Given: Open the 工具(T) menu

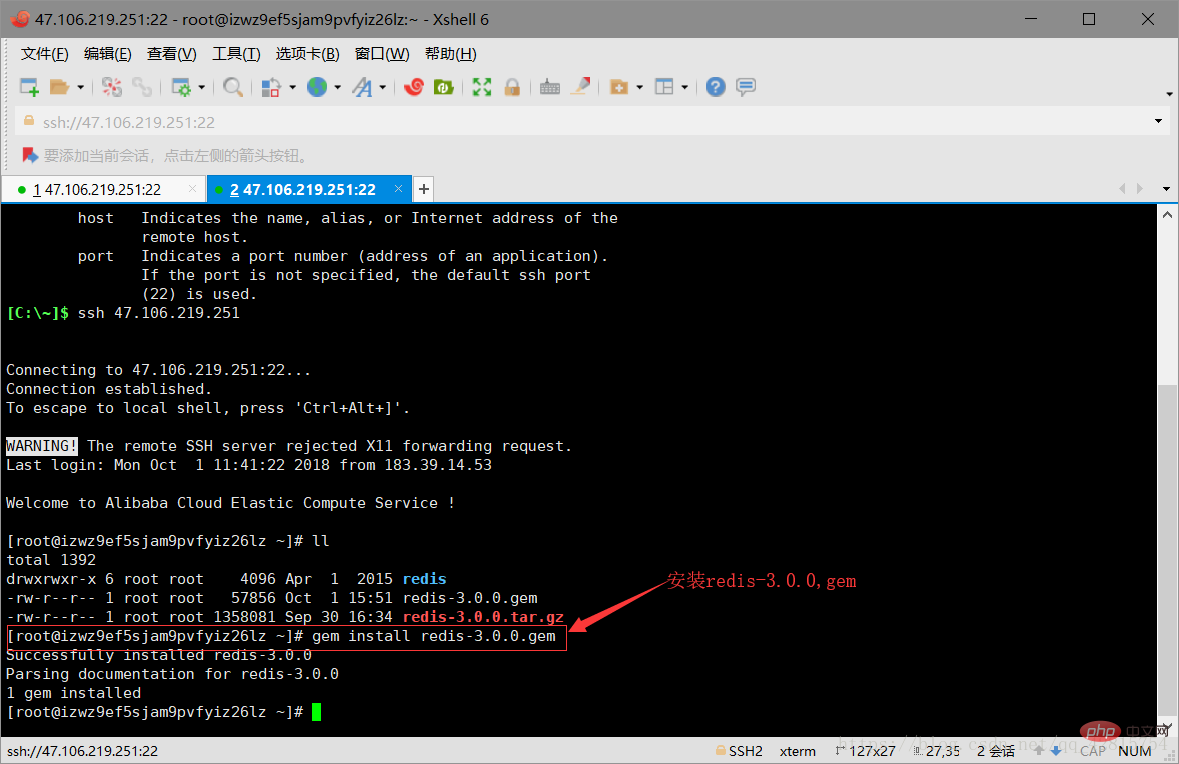Looking at the screenshot, I should click(x=236, y=53).
